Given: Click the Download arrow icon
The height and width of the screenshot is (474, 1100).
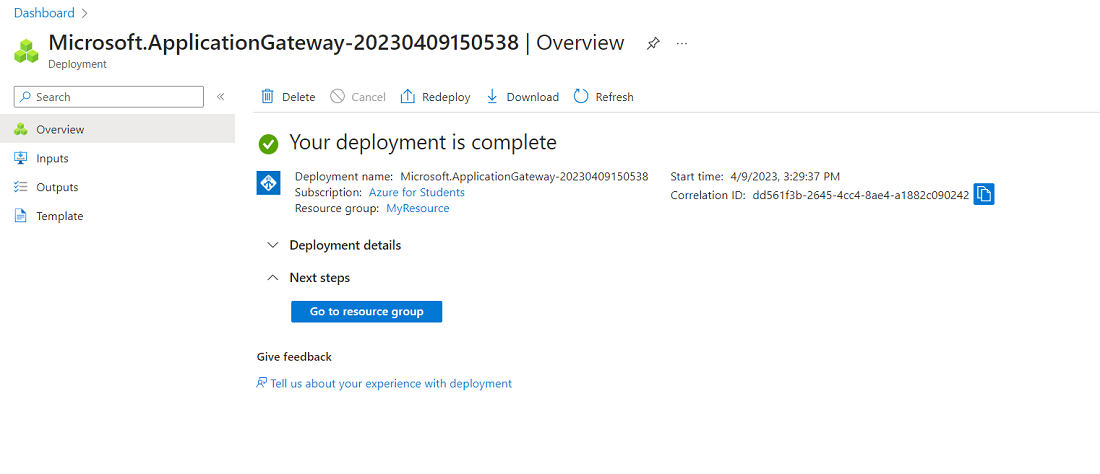Looking at the screenshot, I should (x=492, y=97).
